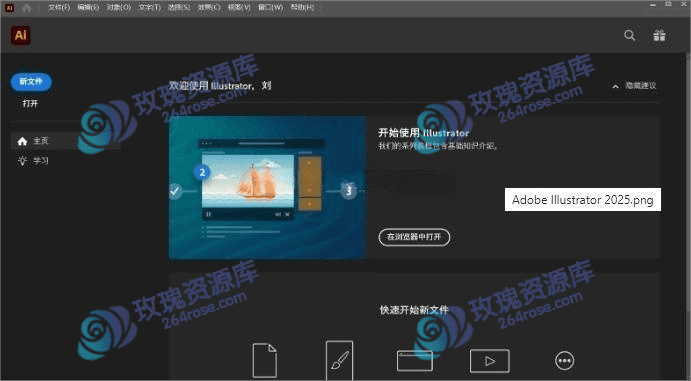Click the 打开 button
This screenshot has height=381, width=691.
click(x=30, y=104)
